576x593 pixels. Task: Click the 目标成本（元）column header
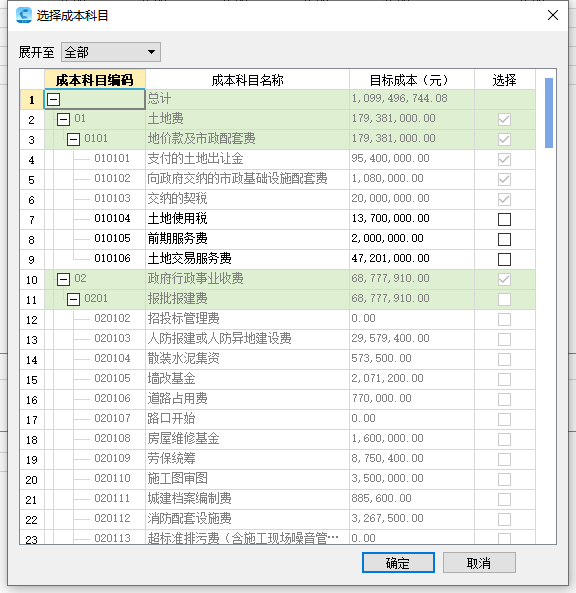coord(411,80)
